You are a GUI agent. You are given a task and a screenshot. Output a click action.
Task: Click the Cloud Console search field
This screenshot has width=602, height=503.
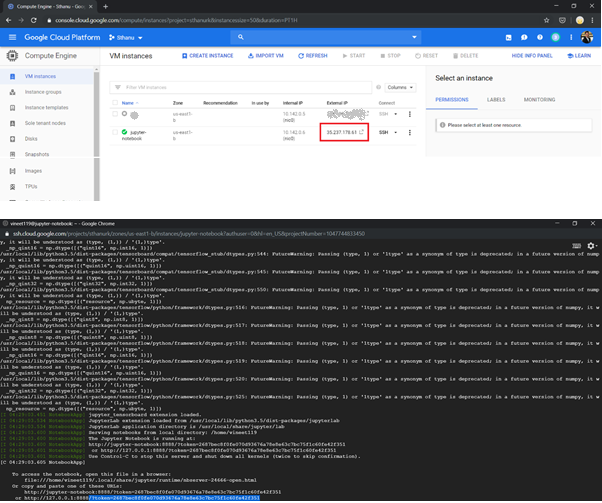(x=326, y=37)
